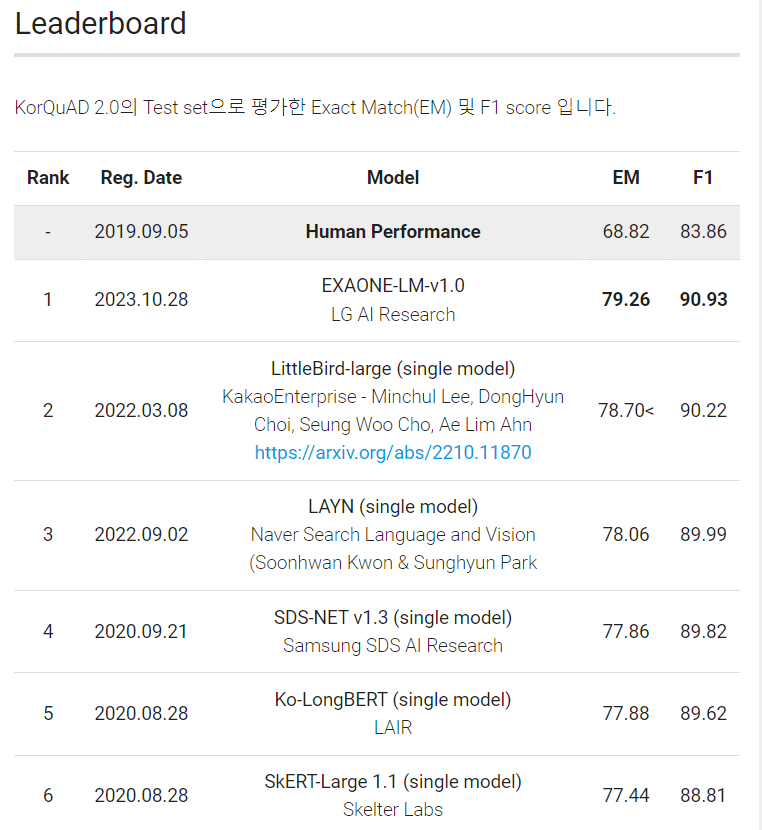The height and width of the screenshot is (830, 762).
Task: Click F1 score 89.62
Action: [x=703, y=714]
